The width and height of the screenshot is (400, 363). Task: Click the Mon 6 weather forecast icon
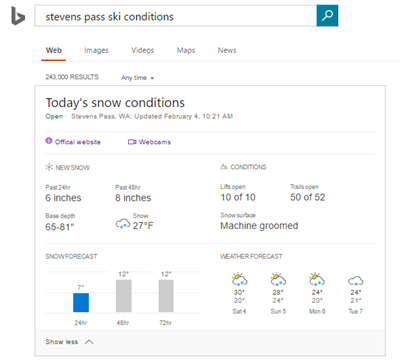pos(317,279)
